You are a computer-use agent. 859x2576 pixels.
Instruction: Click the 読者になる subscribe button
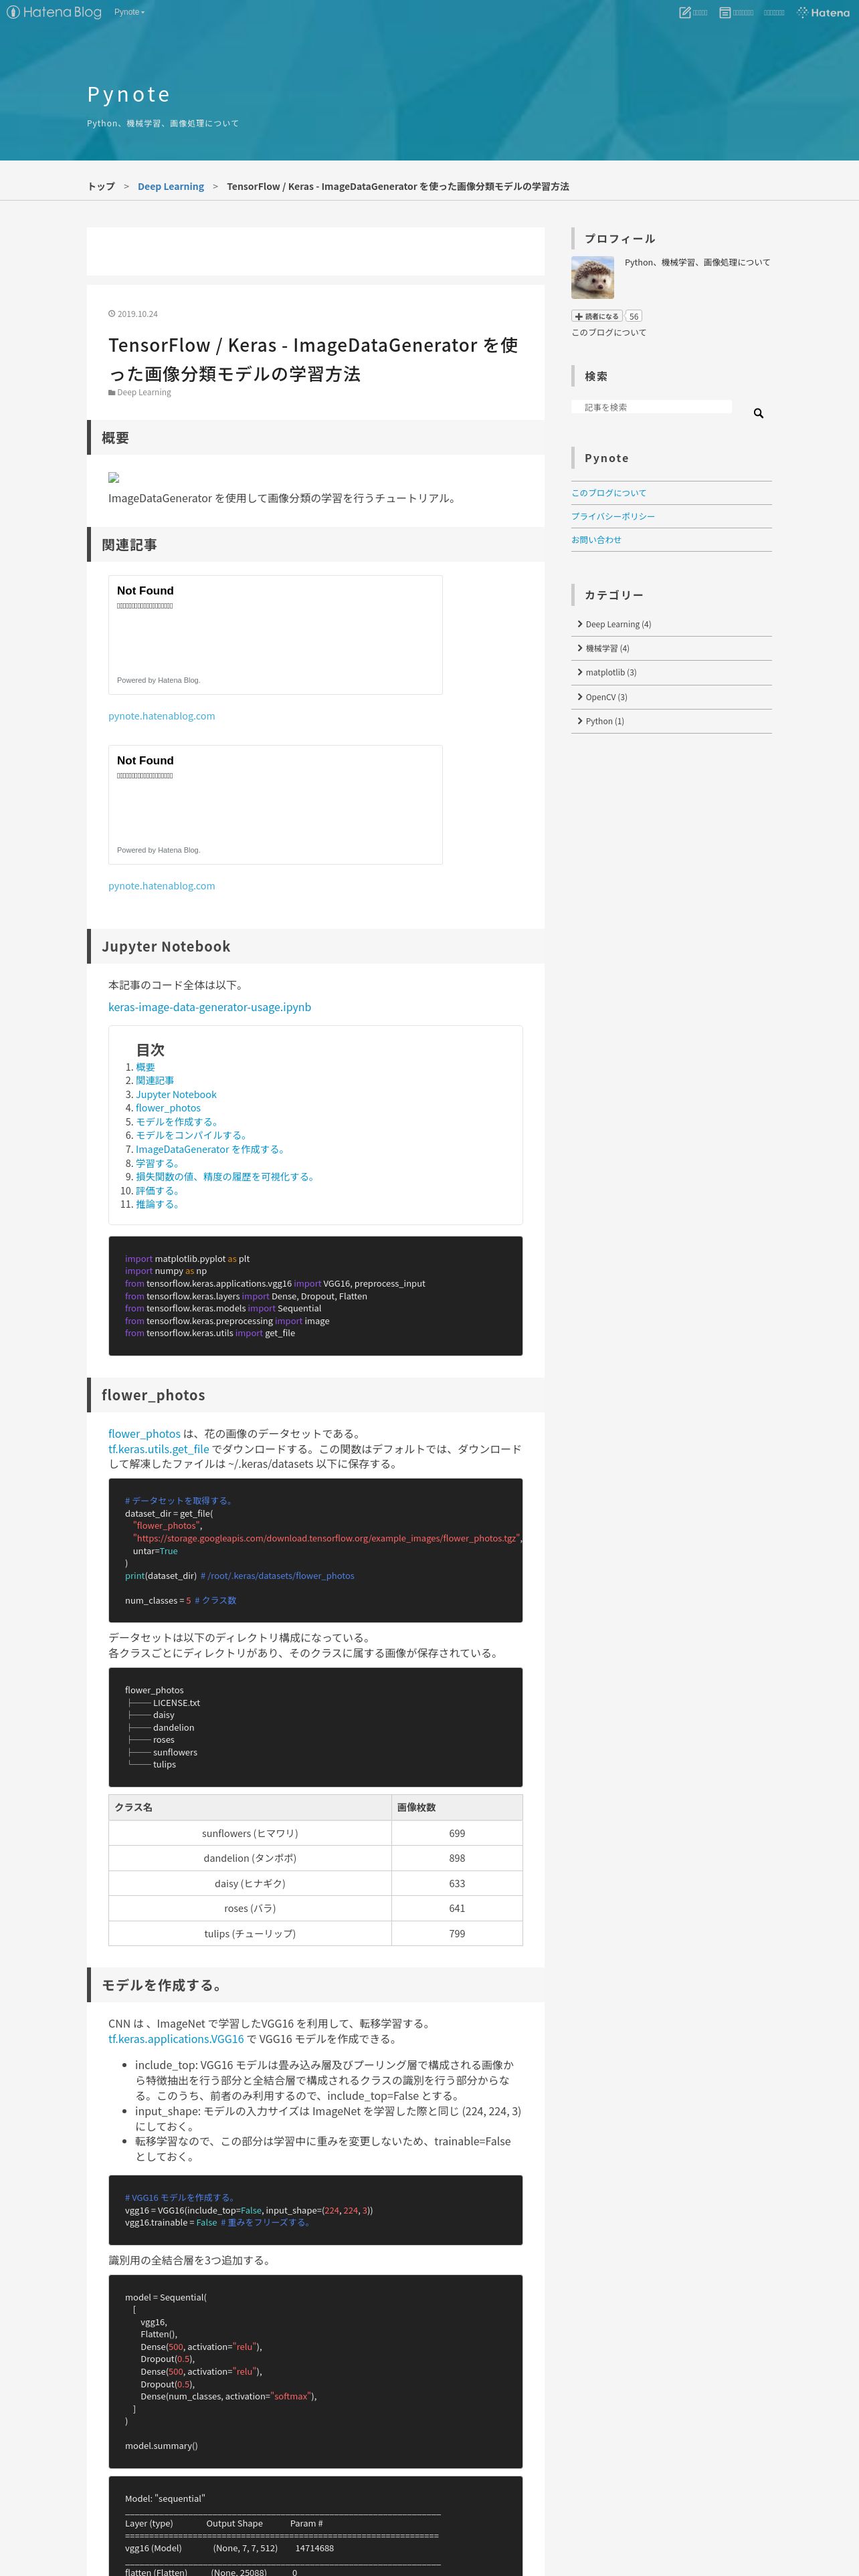pyautogui.click(x=597, y=316)
